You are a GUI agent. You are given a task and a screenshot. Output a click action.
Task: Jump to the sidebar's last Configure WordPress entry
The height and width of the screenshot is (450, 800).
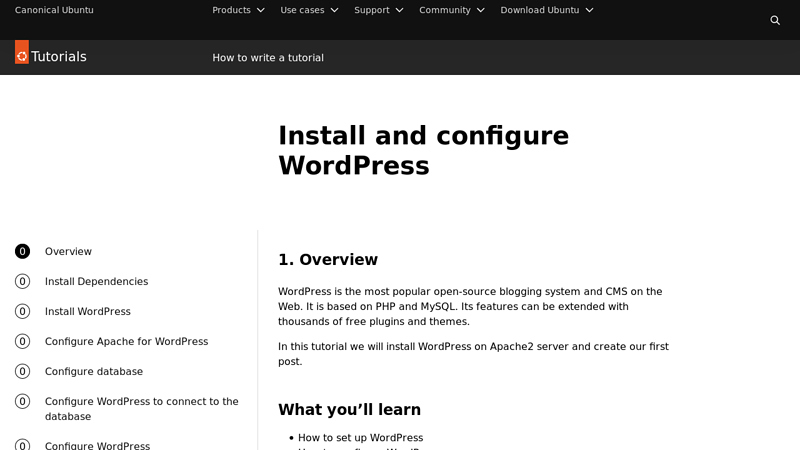97,445
